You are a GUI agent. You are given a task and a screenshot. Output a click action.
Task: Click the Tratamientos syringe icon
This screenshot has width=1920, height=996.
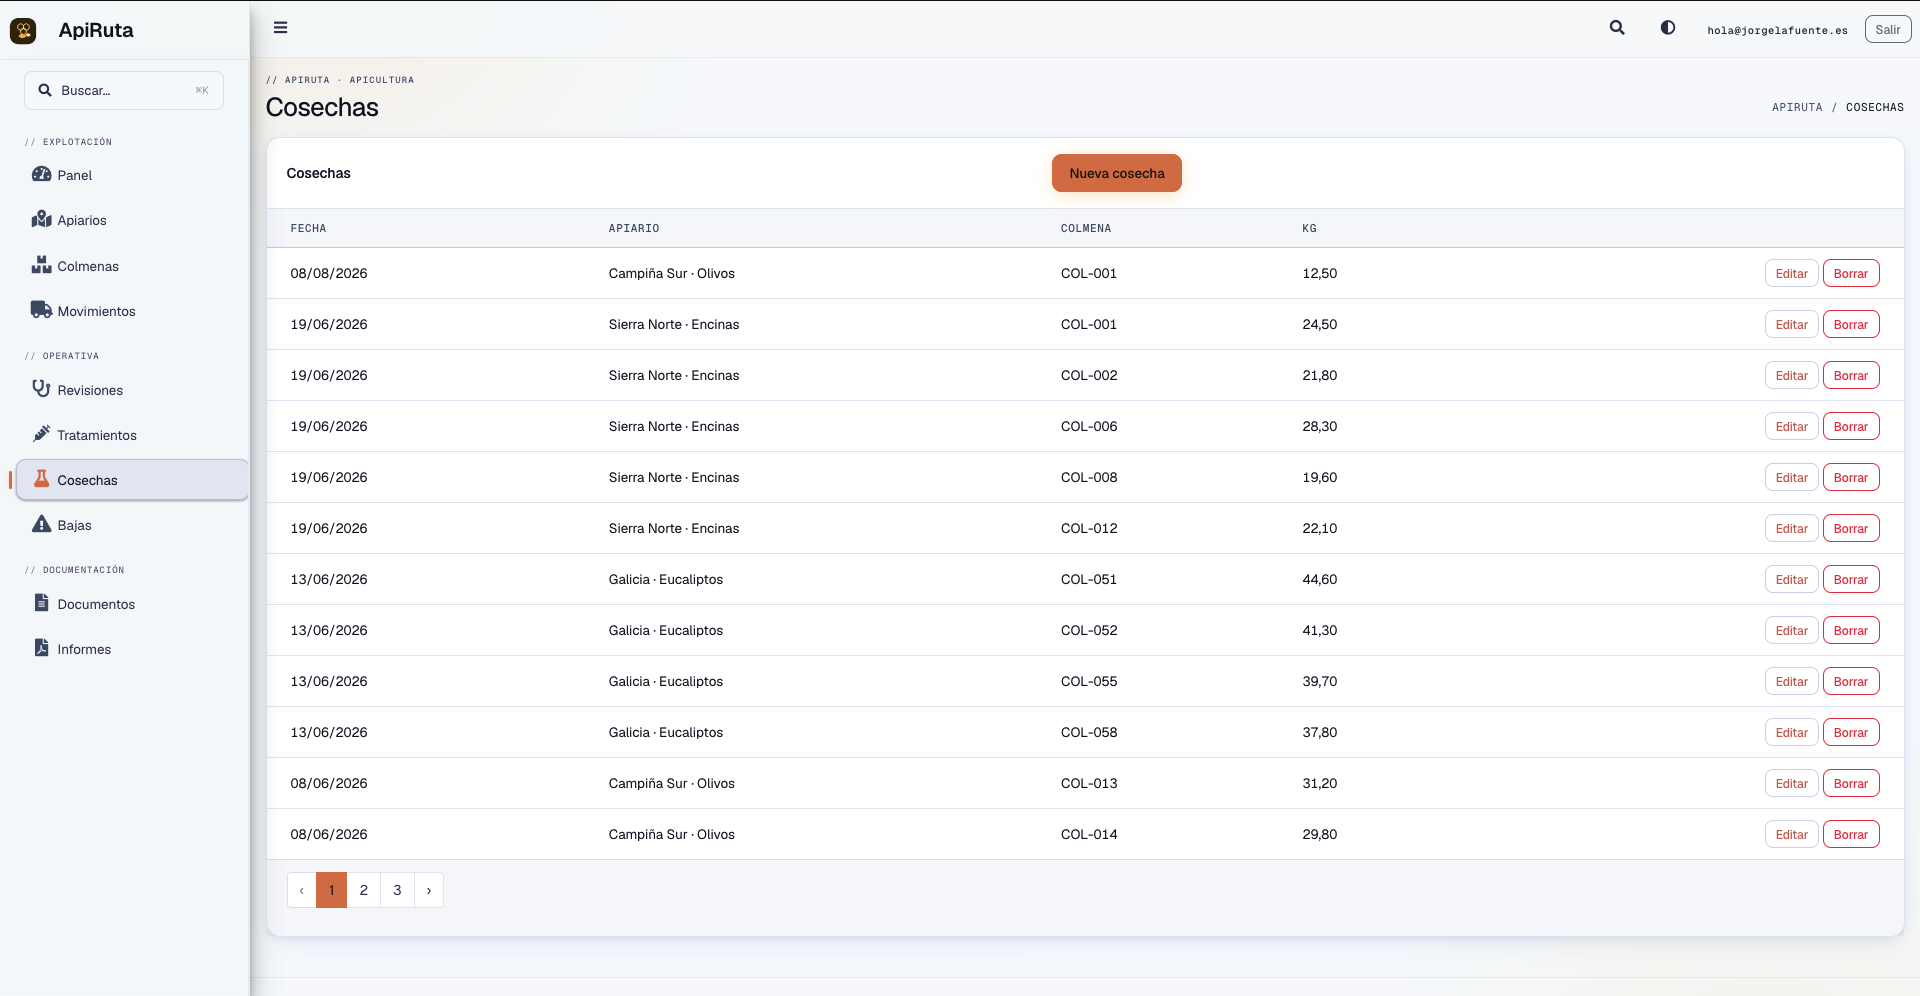click(41, 434)
